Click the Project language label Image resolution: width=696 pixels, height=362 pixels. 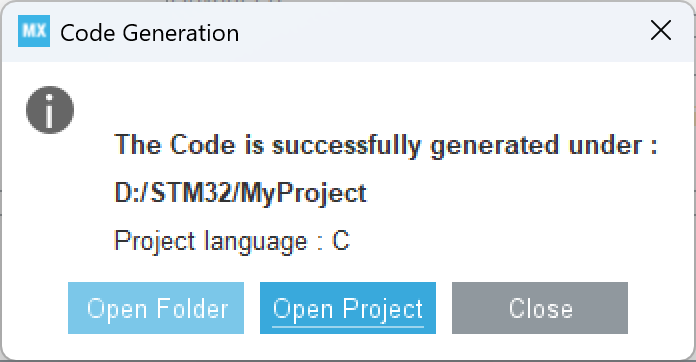[x=210, y=242]
